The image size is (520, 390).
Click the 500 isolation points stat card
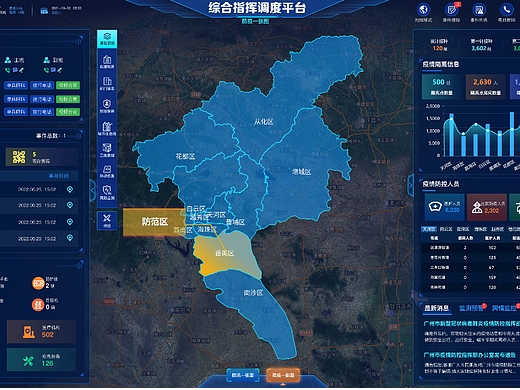442,87
